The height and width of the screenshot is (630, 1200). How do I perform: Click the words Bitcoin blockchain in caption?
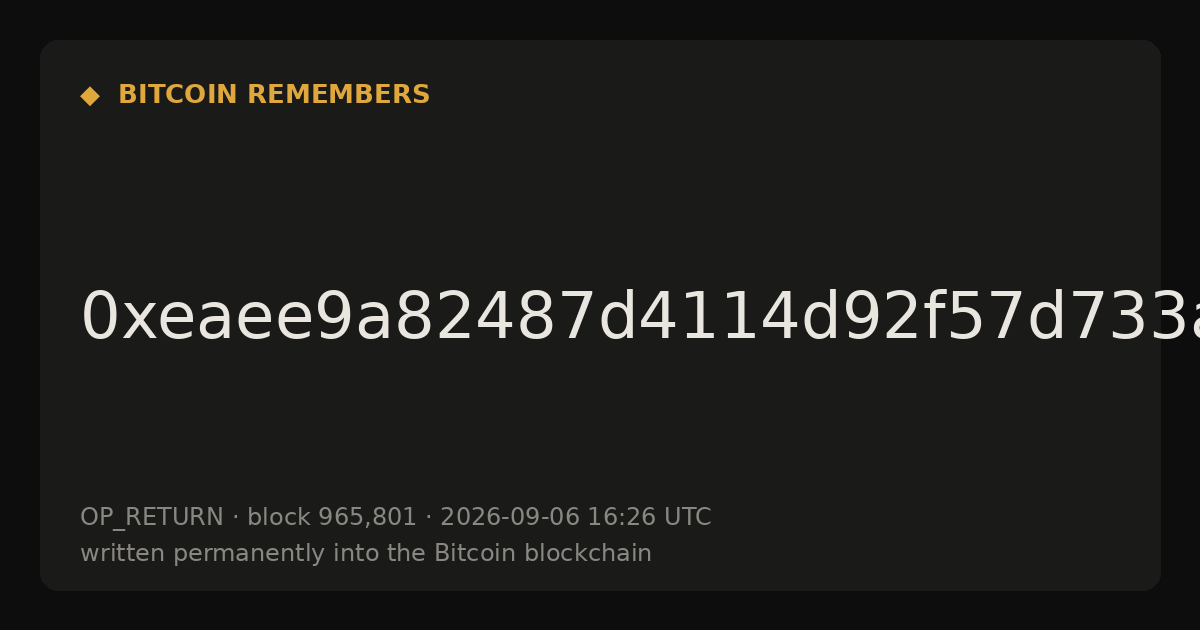click(x=542, y=553)
